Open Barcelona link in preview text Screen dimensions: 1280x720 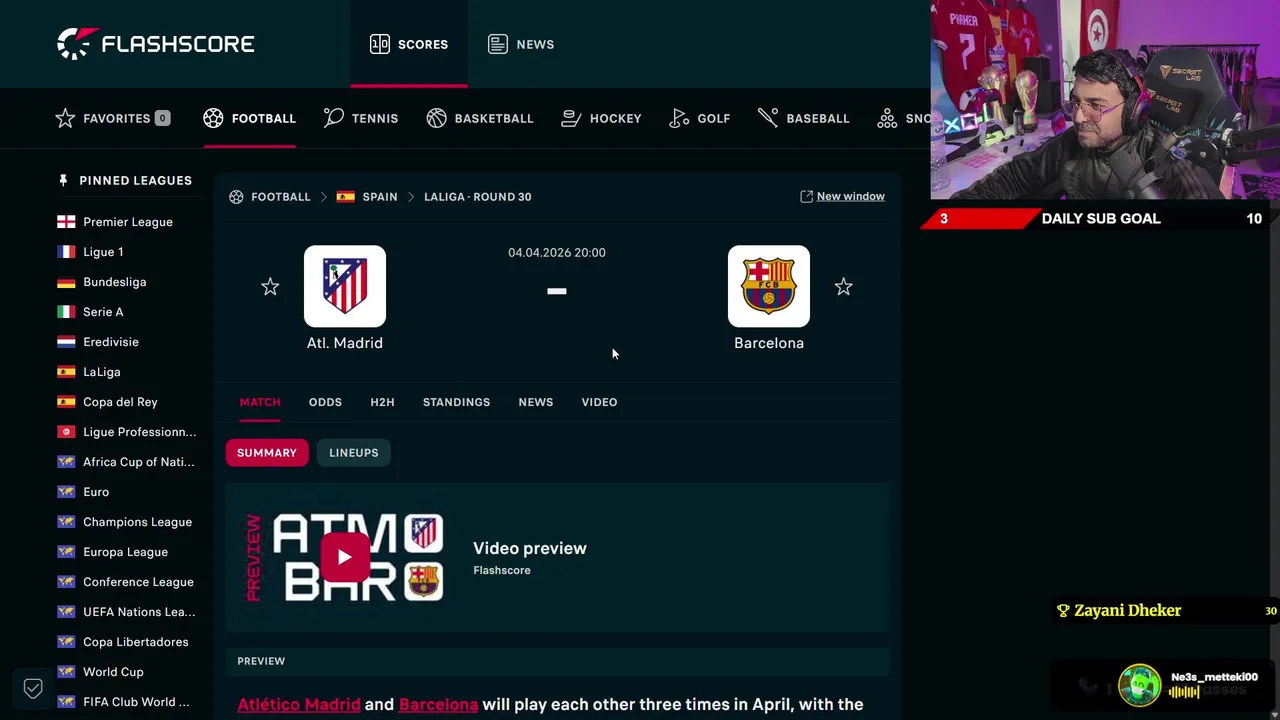coord(438,704)
